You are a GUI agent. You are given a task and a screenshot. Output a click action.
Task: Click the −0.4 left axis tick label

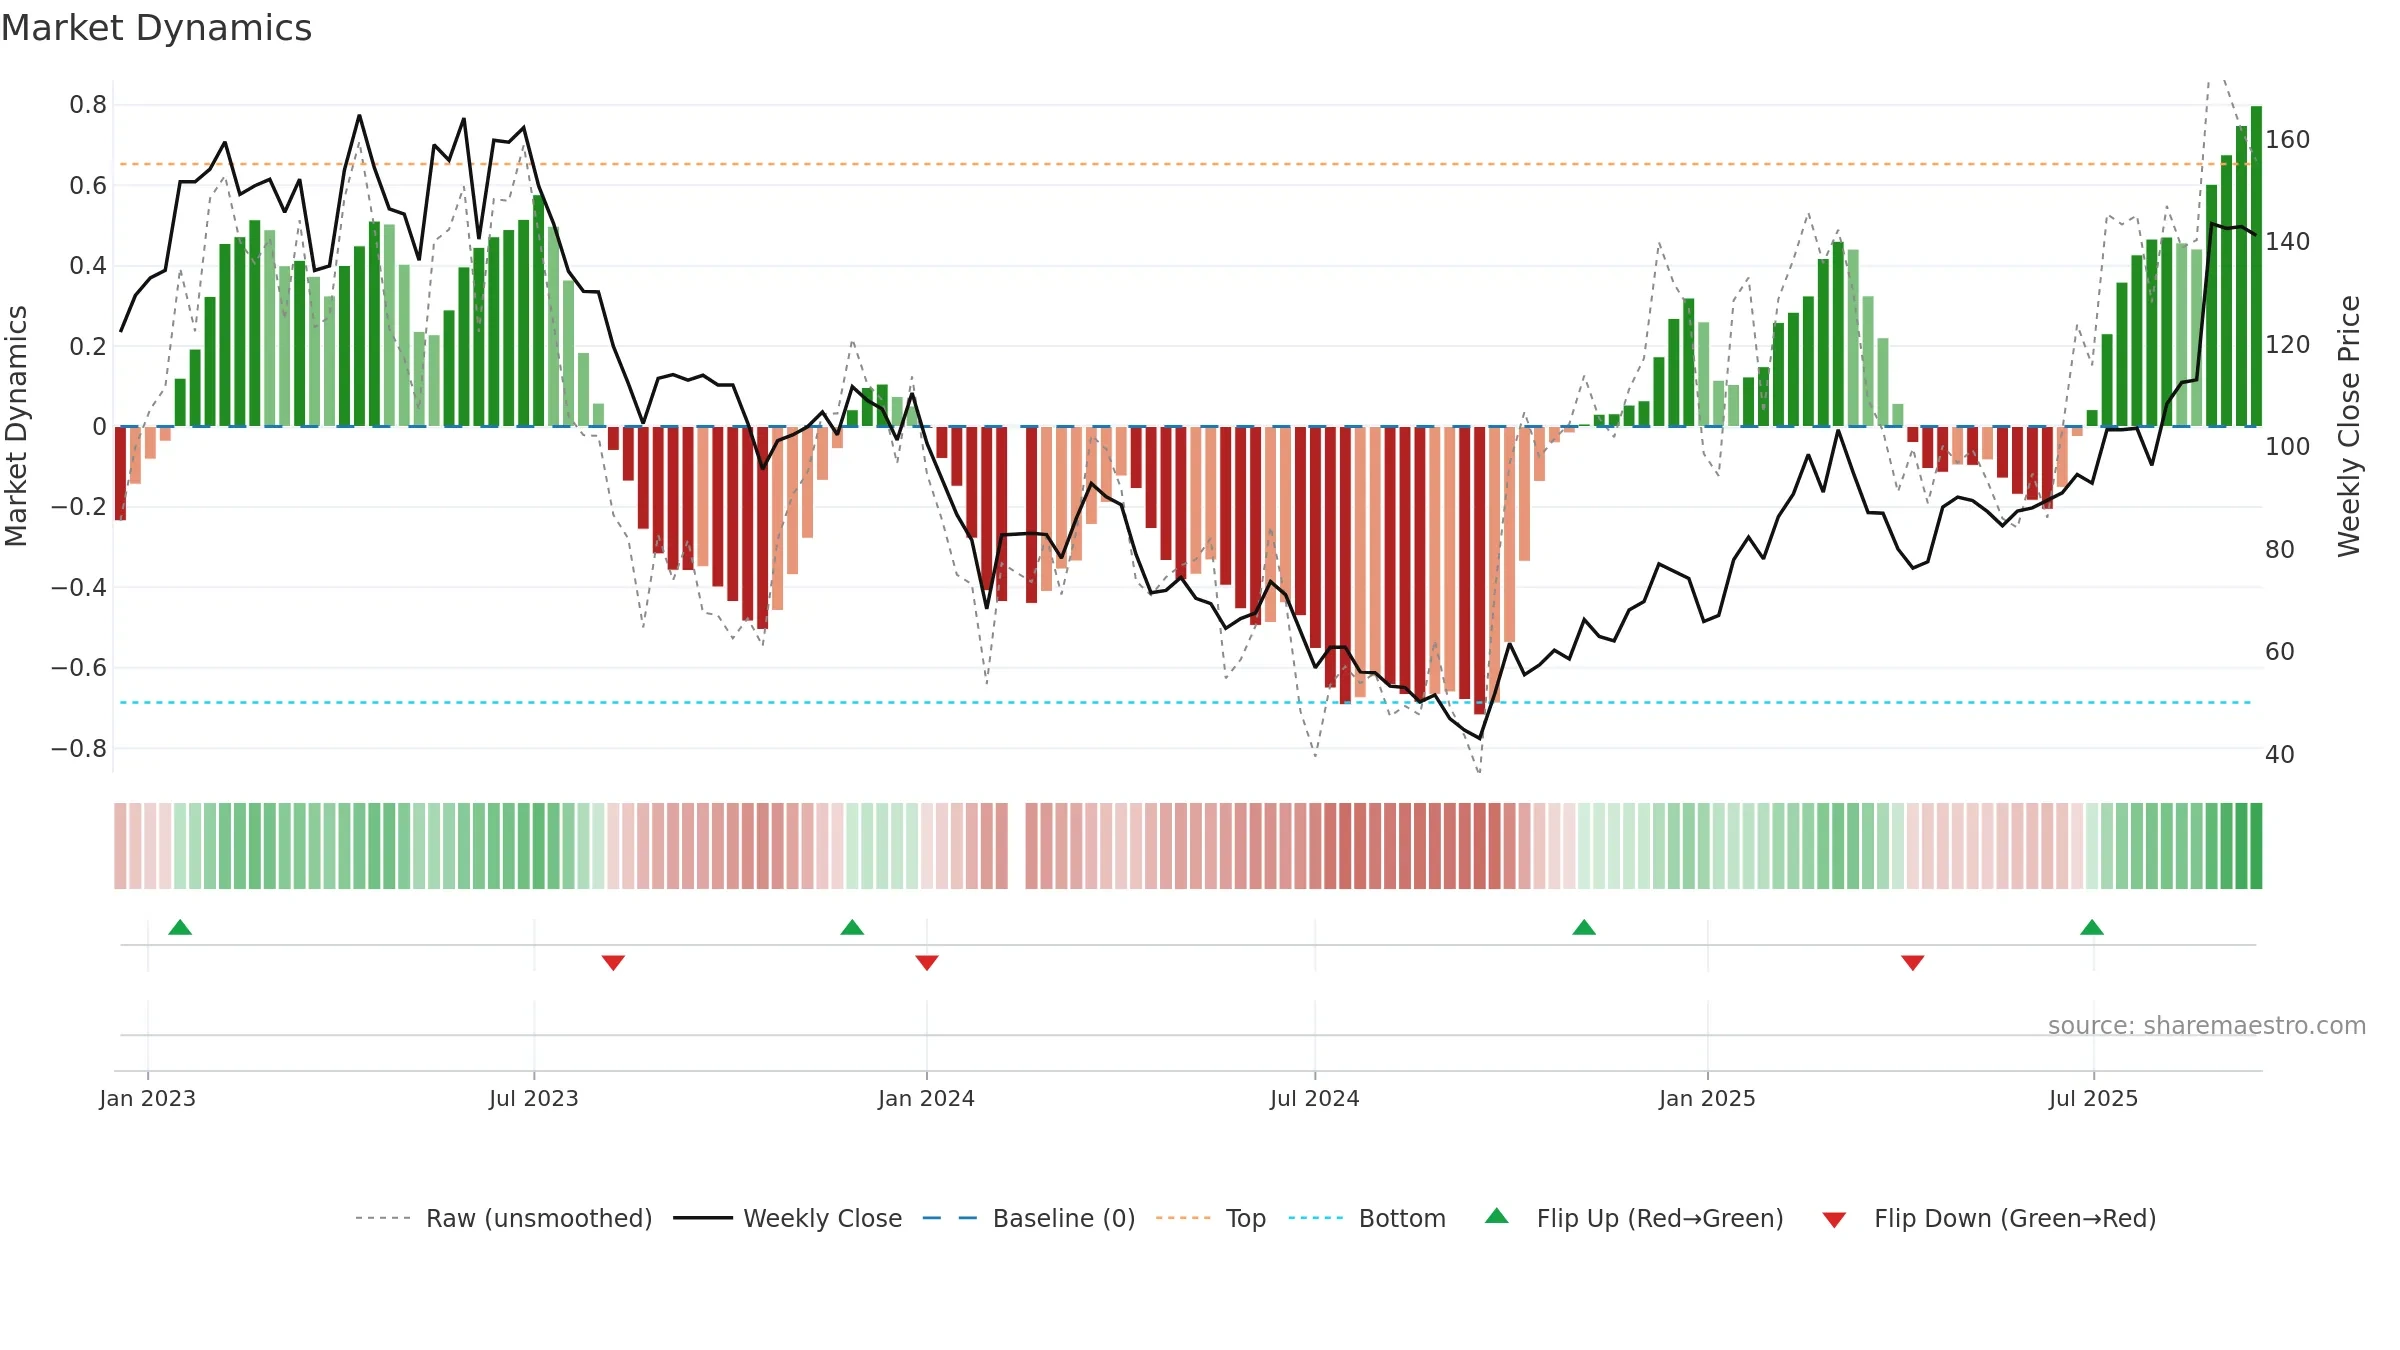tap(79, 587)
